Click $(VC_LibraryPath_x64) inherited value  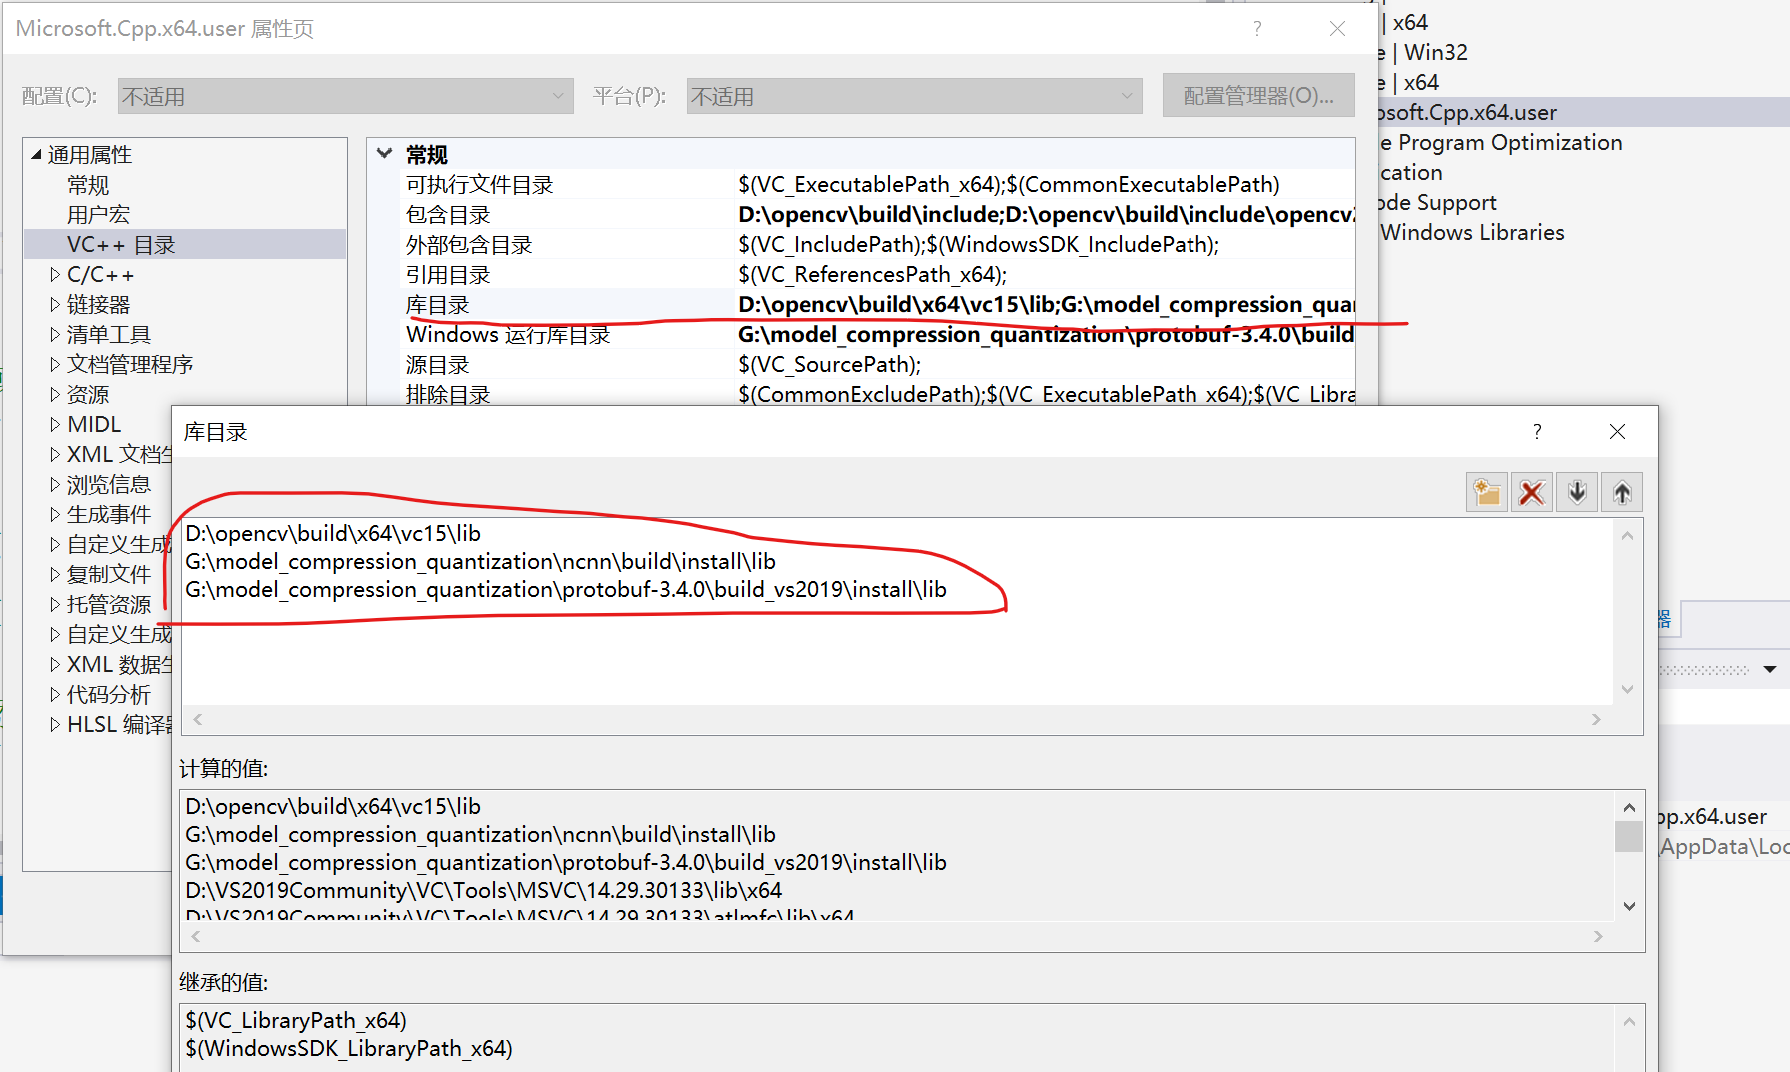pos(296,1020)
